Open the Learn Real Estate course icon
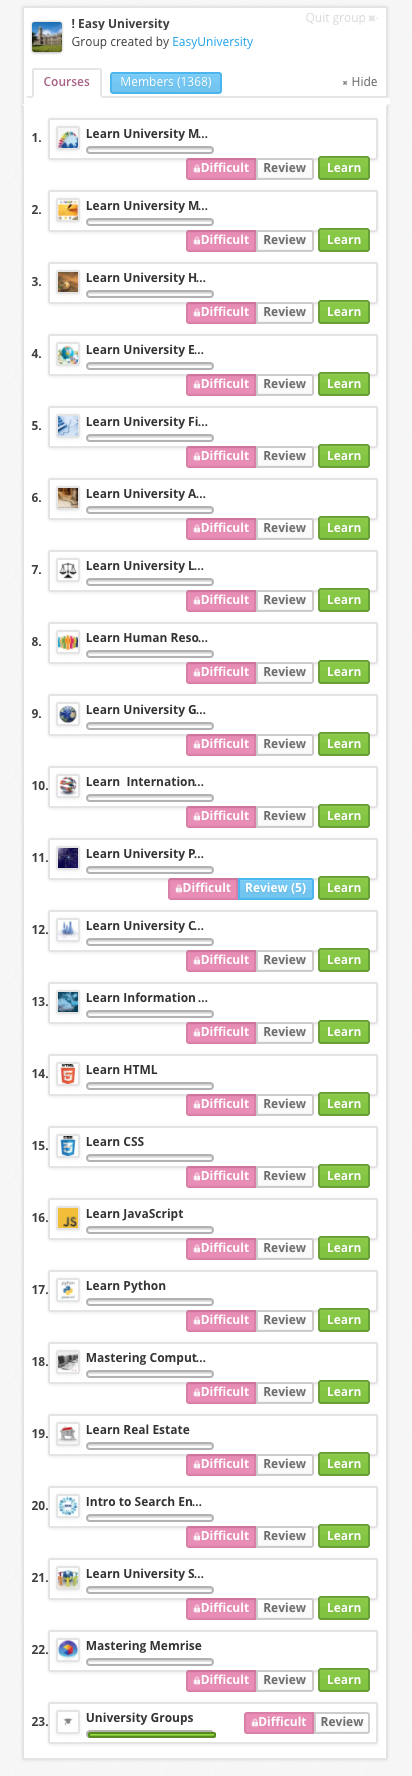The height and width of the screenshot is (1776, 412). pyautogui.click(x=68, y=1434)
